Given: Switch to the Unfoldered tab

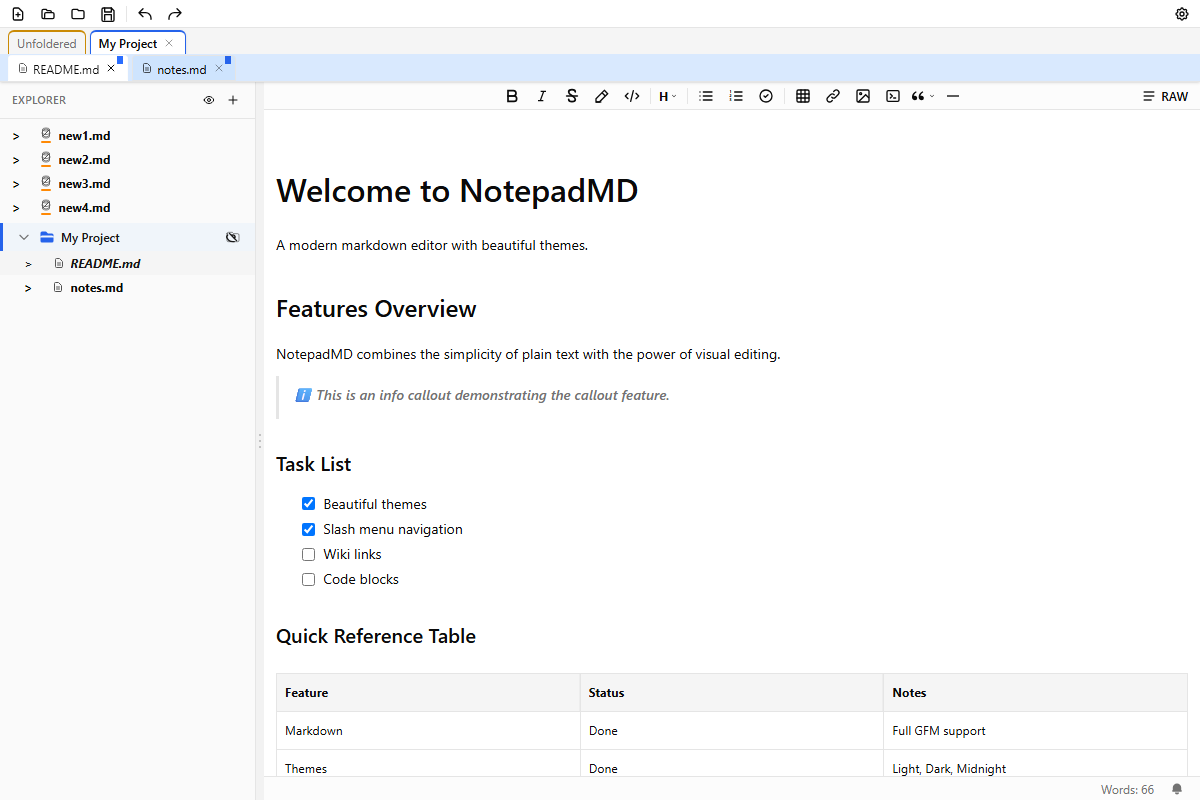Looking at the screenshot, I should [47, 43].
